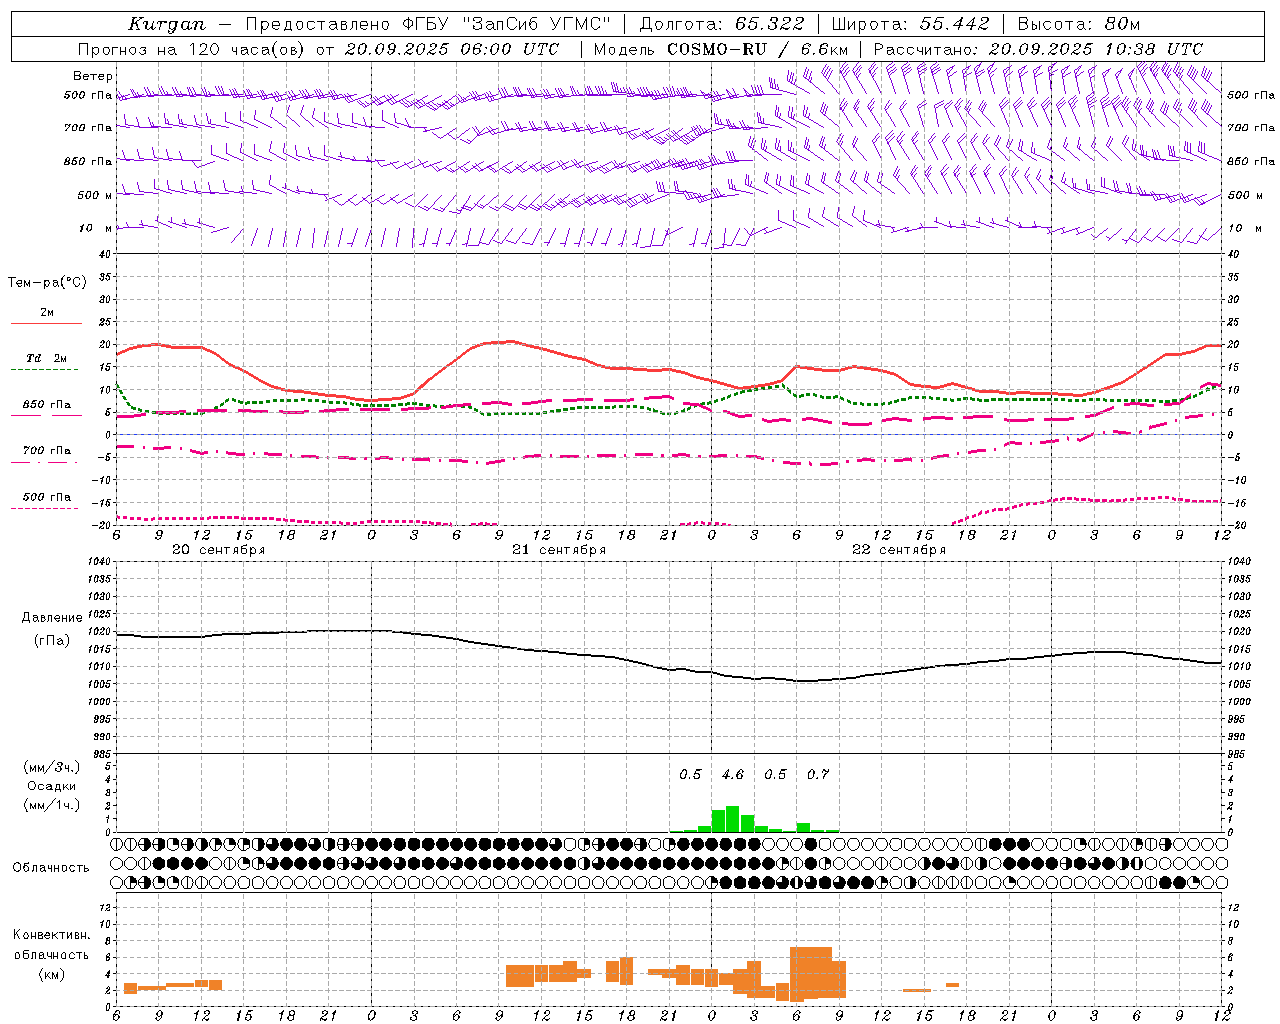Click the (мм/1ч.) precipitation unit label
This screenshot has height=1024, width=1280.
pos(51,805)
